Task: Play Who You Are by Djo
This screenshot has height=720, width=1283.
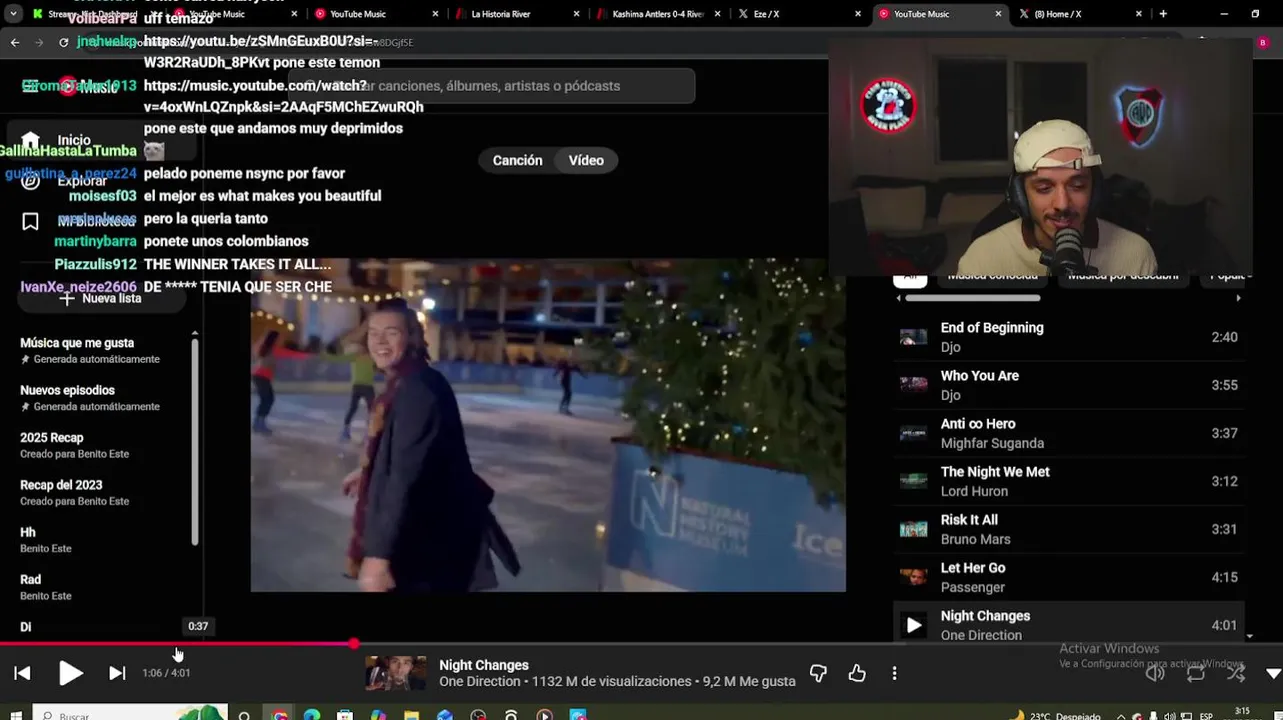Action: click(x=1068, y=385)
